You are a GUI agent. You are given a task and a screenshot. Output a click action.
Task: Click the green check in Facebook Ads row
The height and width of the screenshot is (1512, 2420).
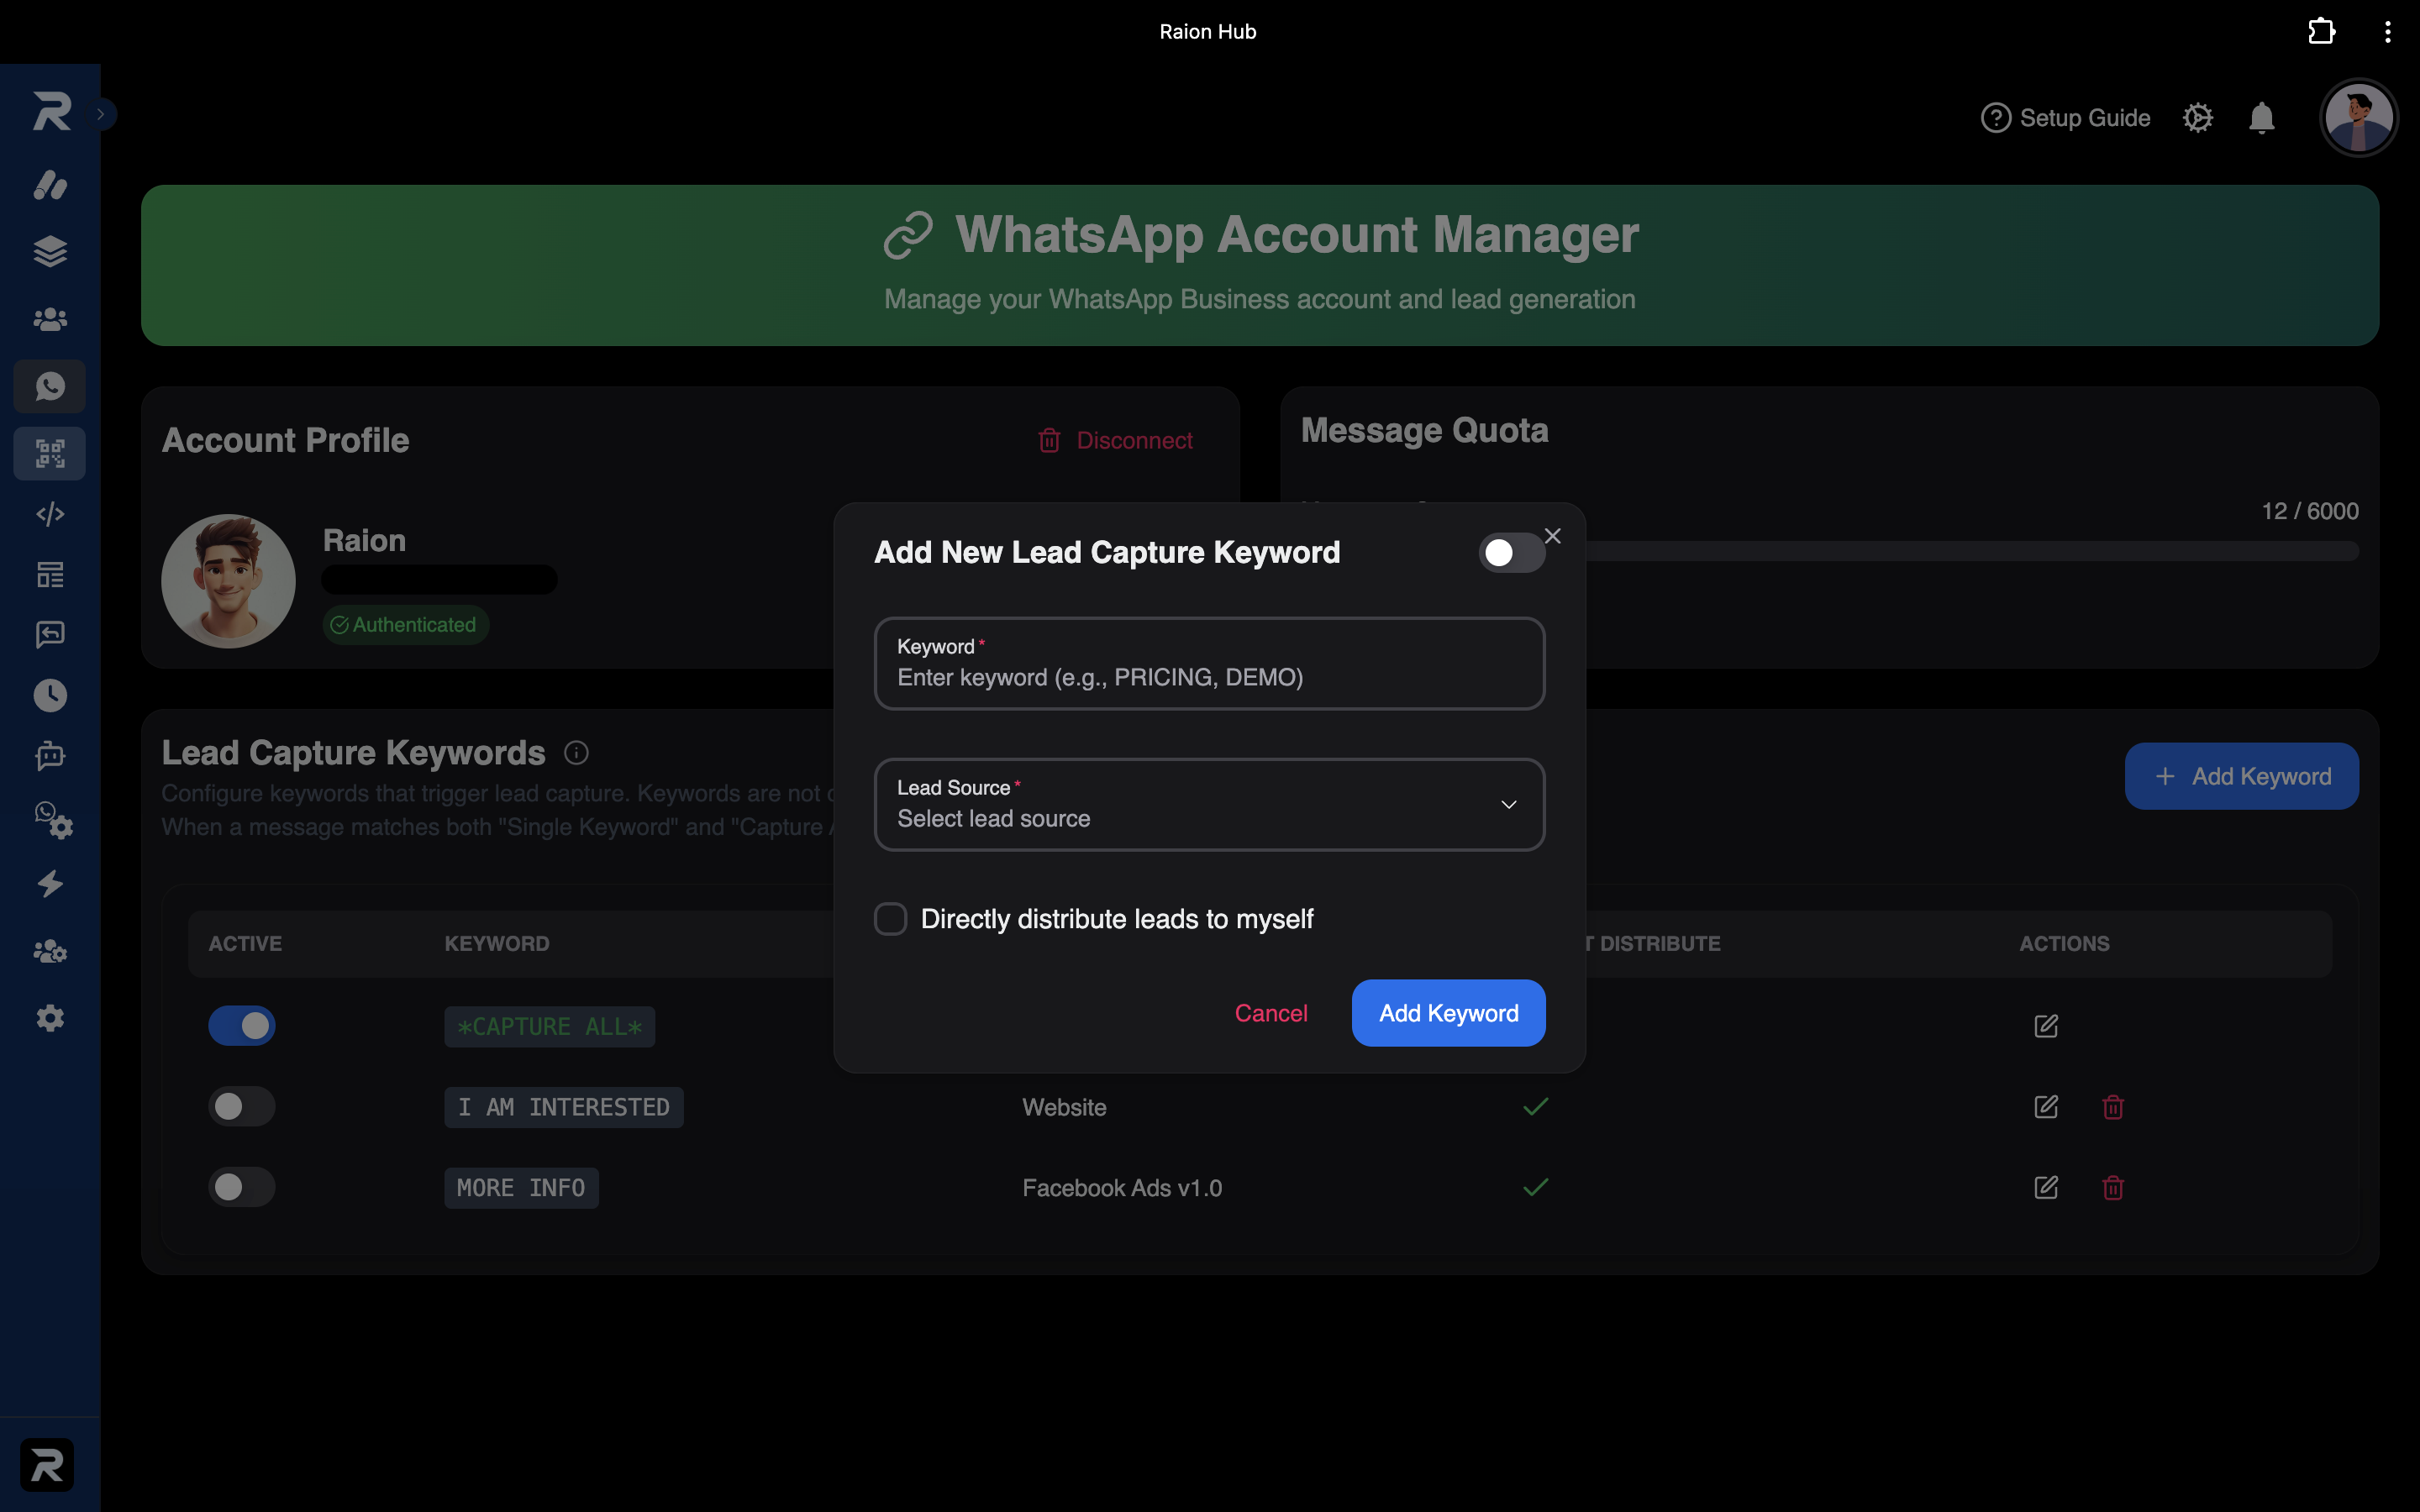tap(1535, 1187)
